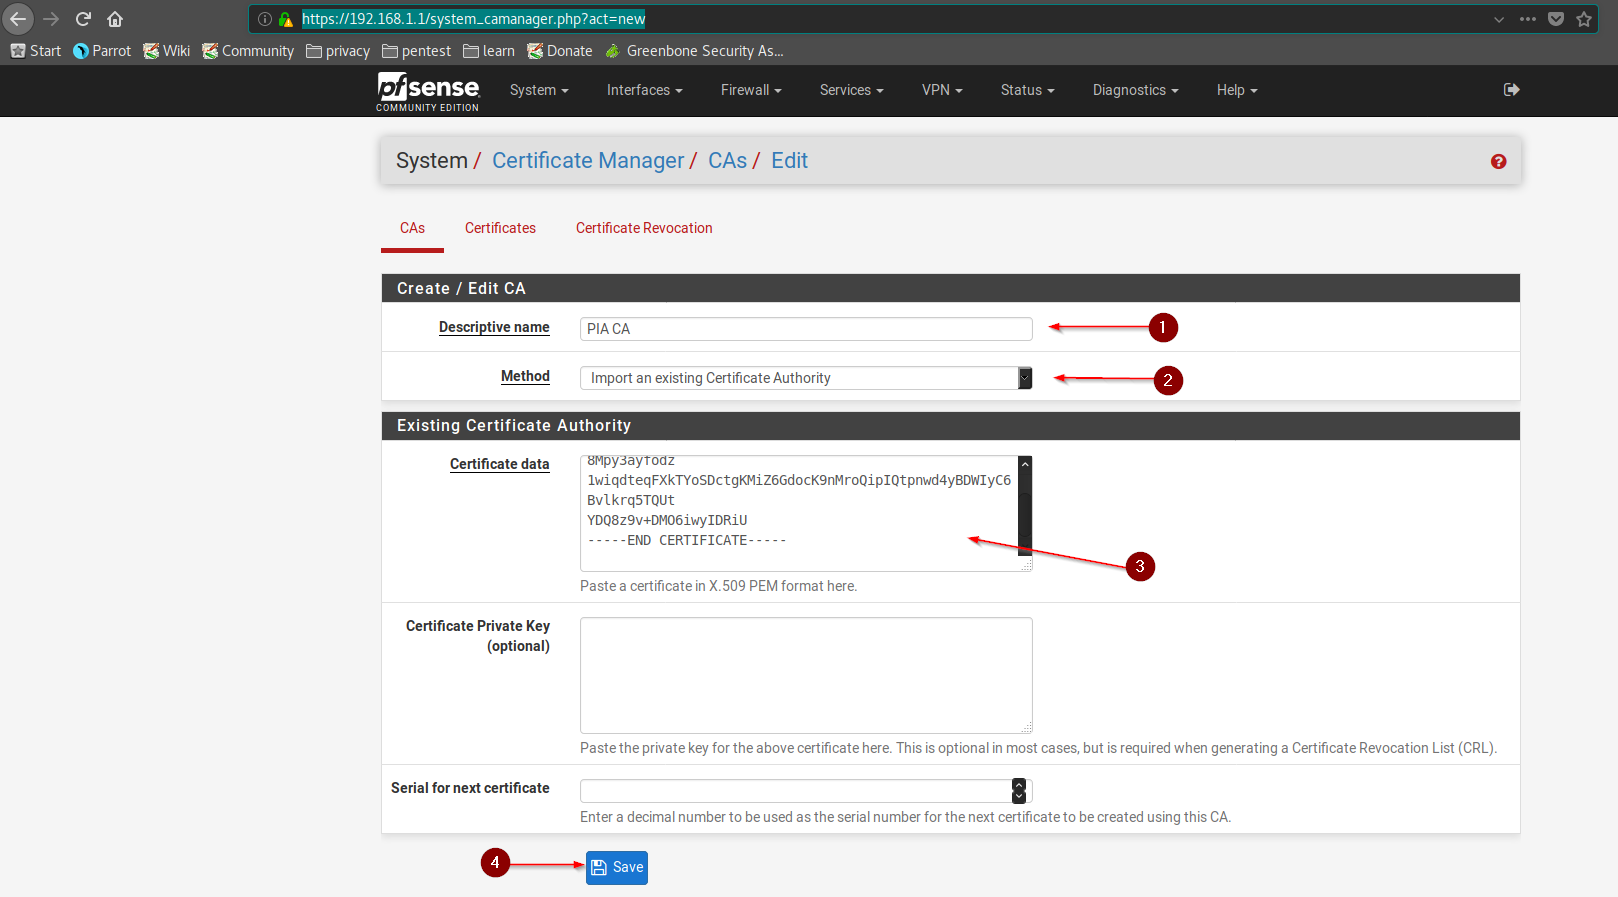The height and width of the screenshot is (897, 1618).
Task: Click the browser reload icon
Action: 83,19
